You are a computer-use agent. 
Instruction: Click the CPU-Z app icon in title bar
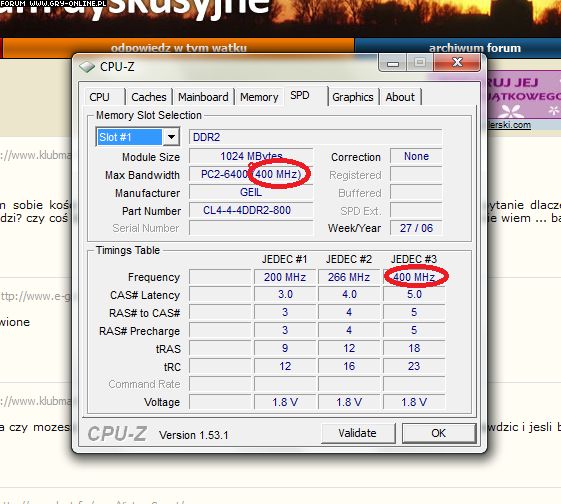pos(87,67)
